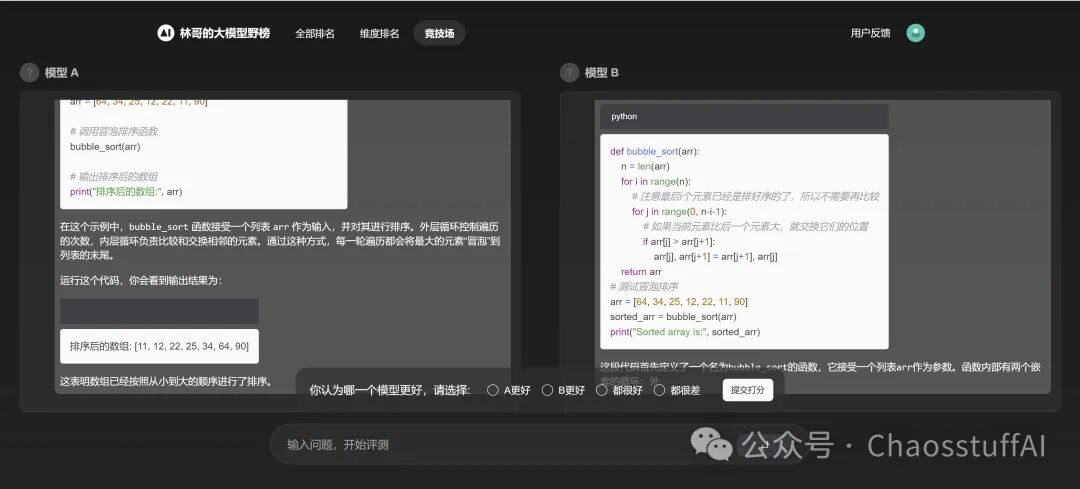Click the def bubble_sort(arr): line in Model B

[x=654, y=152]
